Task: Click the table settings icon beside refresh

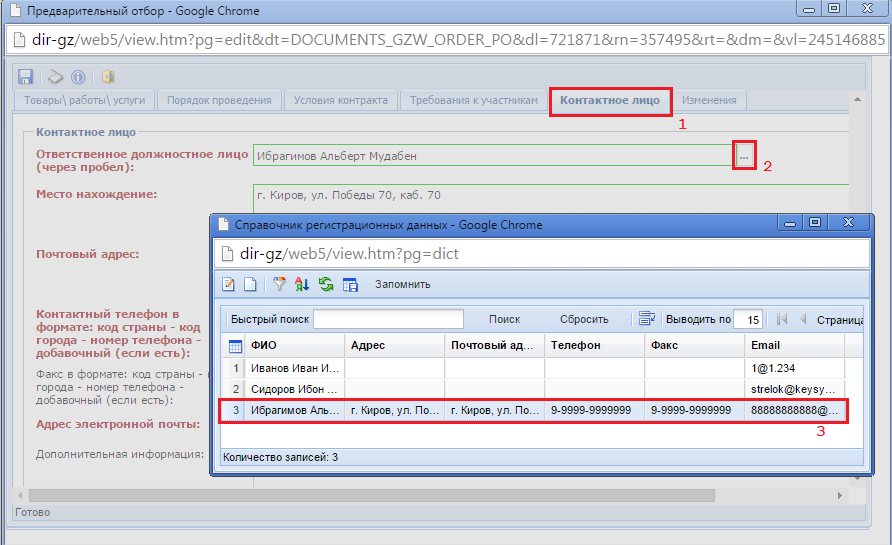Action: coord(350,284)
